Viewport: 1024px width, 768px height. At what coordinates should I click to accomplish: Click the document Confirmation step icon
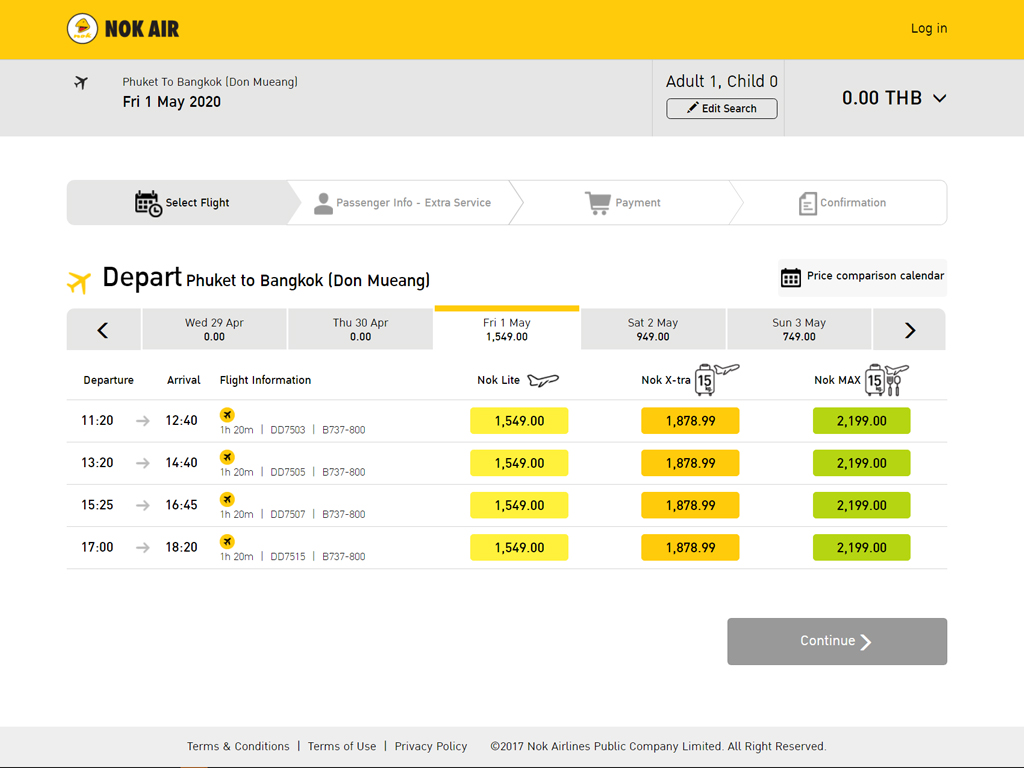[808, 204]
